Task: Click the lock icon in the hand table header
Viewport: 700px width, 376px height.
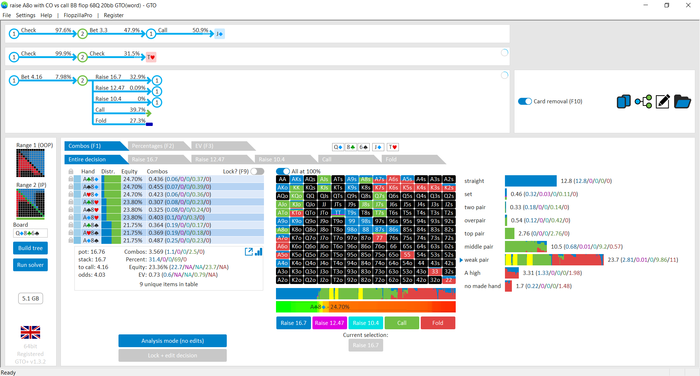Action: click(x=71, y=171)
